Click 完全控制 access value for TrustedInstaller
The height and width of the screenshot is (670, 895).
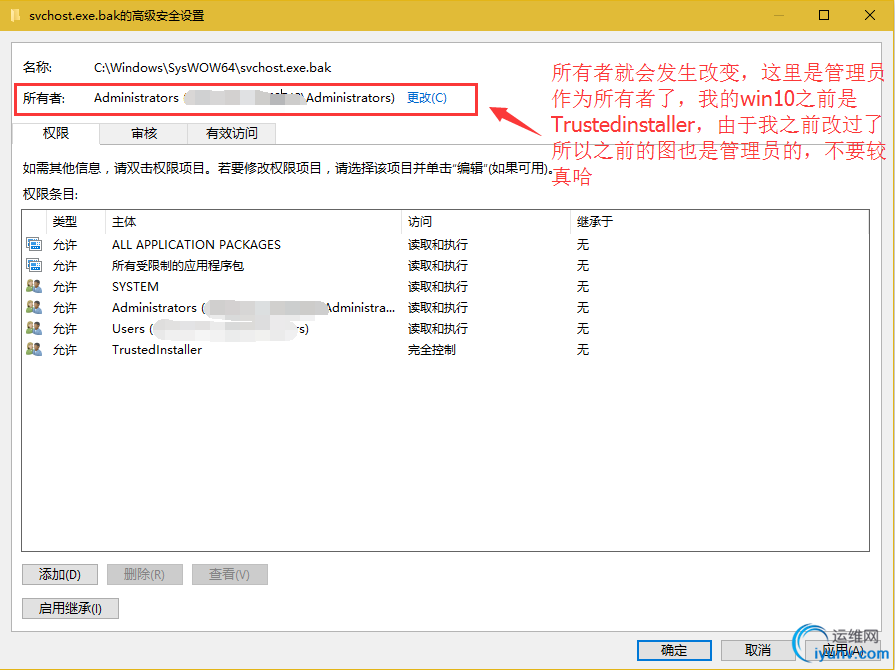point(432,350)
